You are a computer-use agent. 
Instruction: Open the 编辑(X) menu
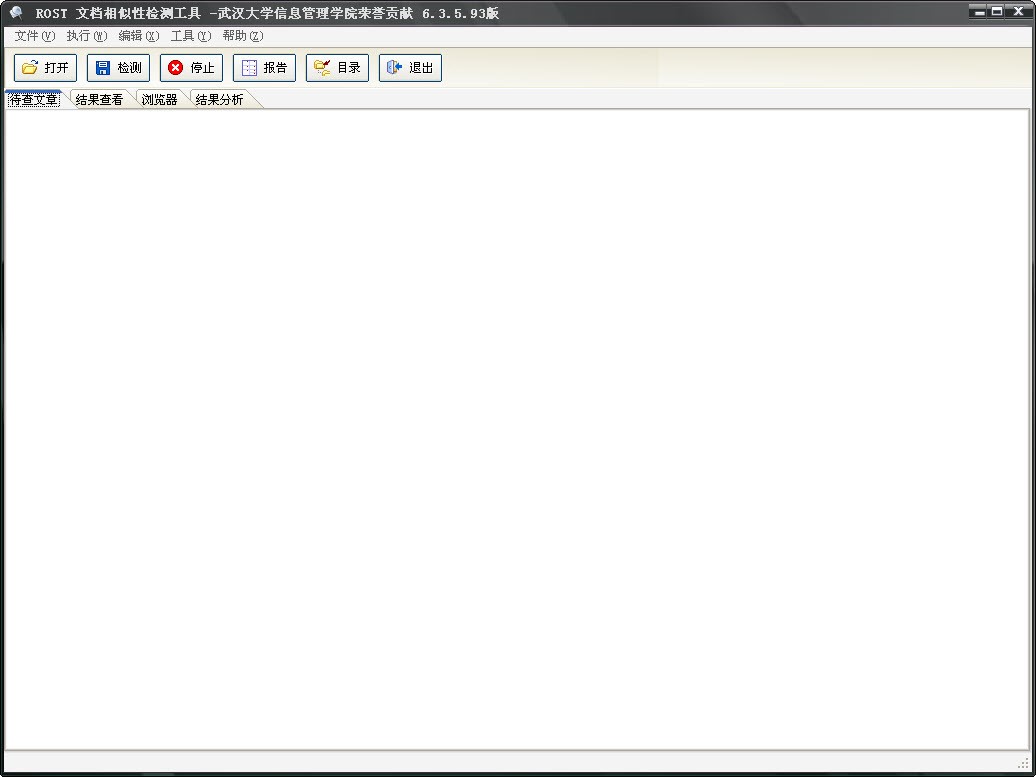[x=139, y=36]
